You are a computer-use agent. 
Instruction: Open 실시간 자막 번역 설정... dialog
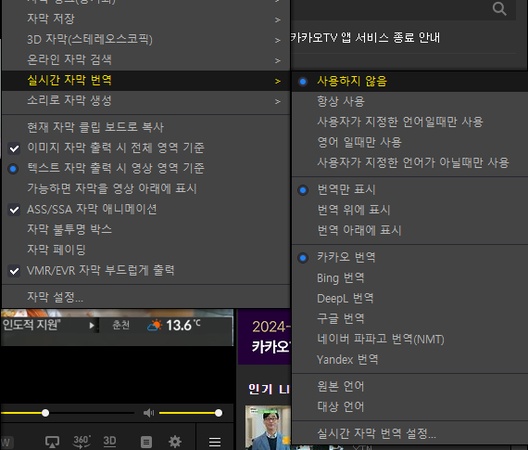410,433
